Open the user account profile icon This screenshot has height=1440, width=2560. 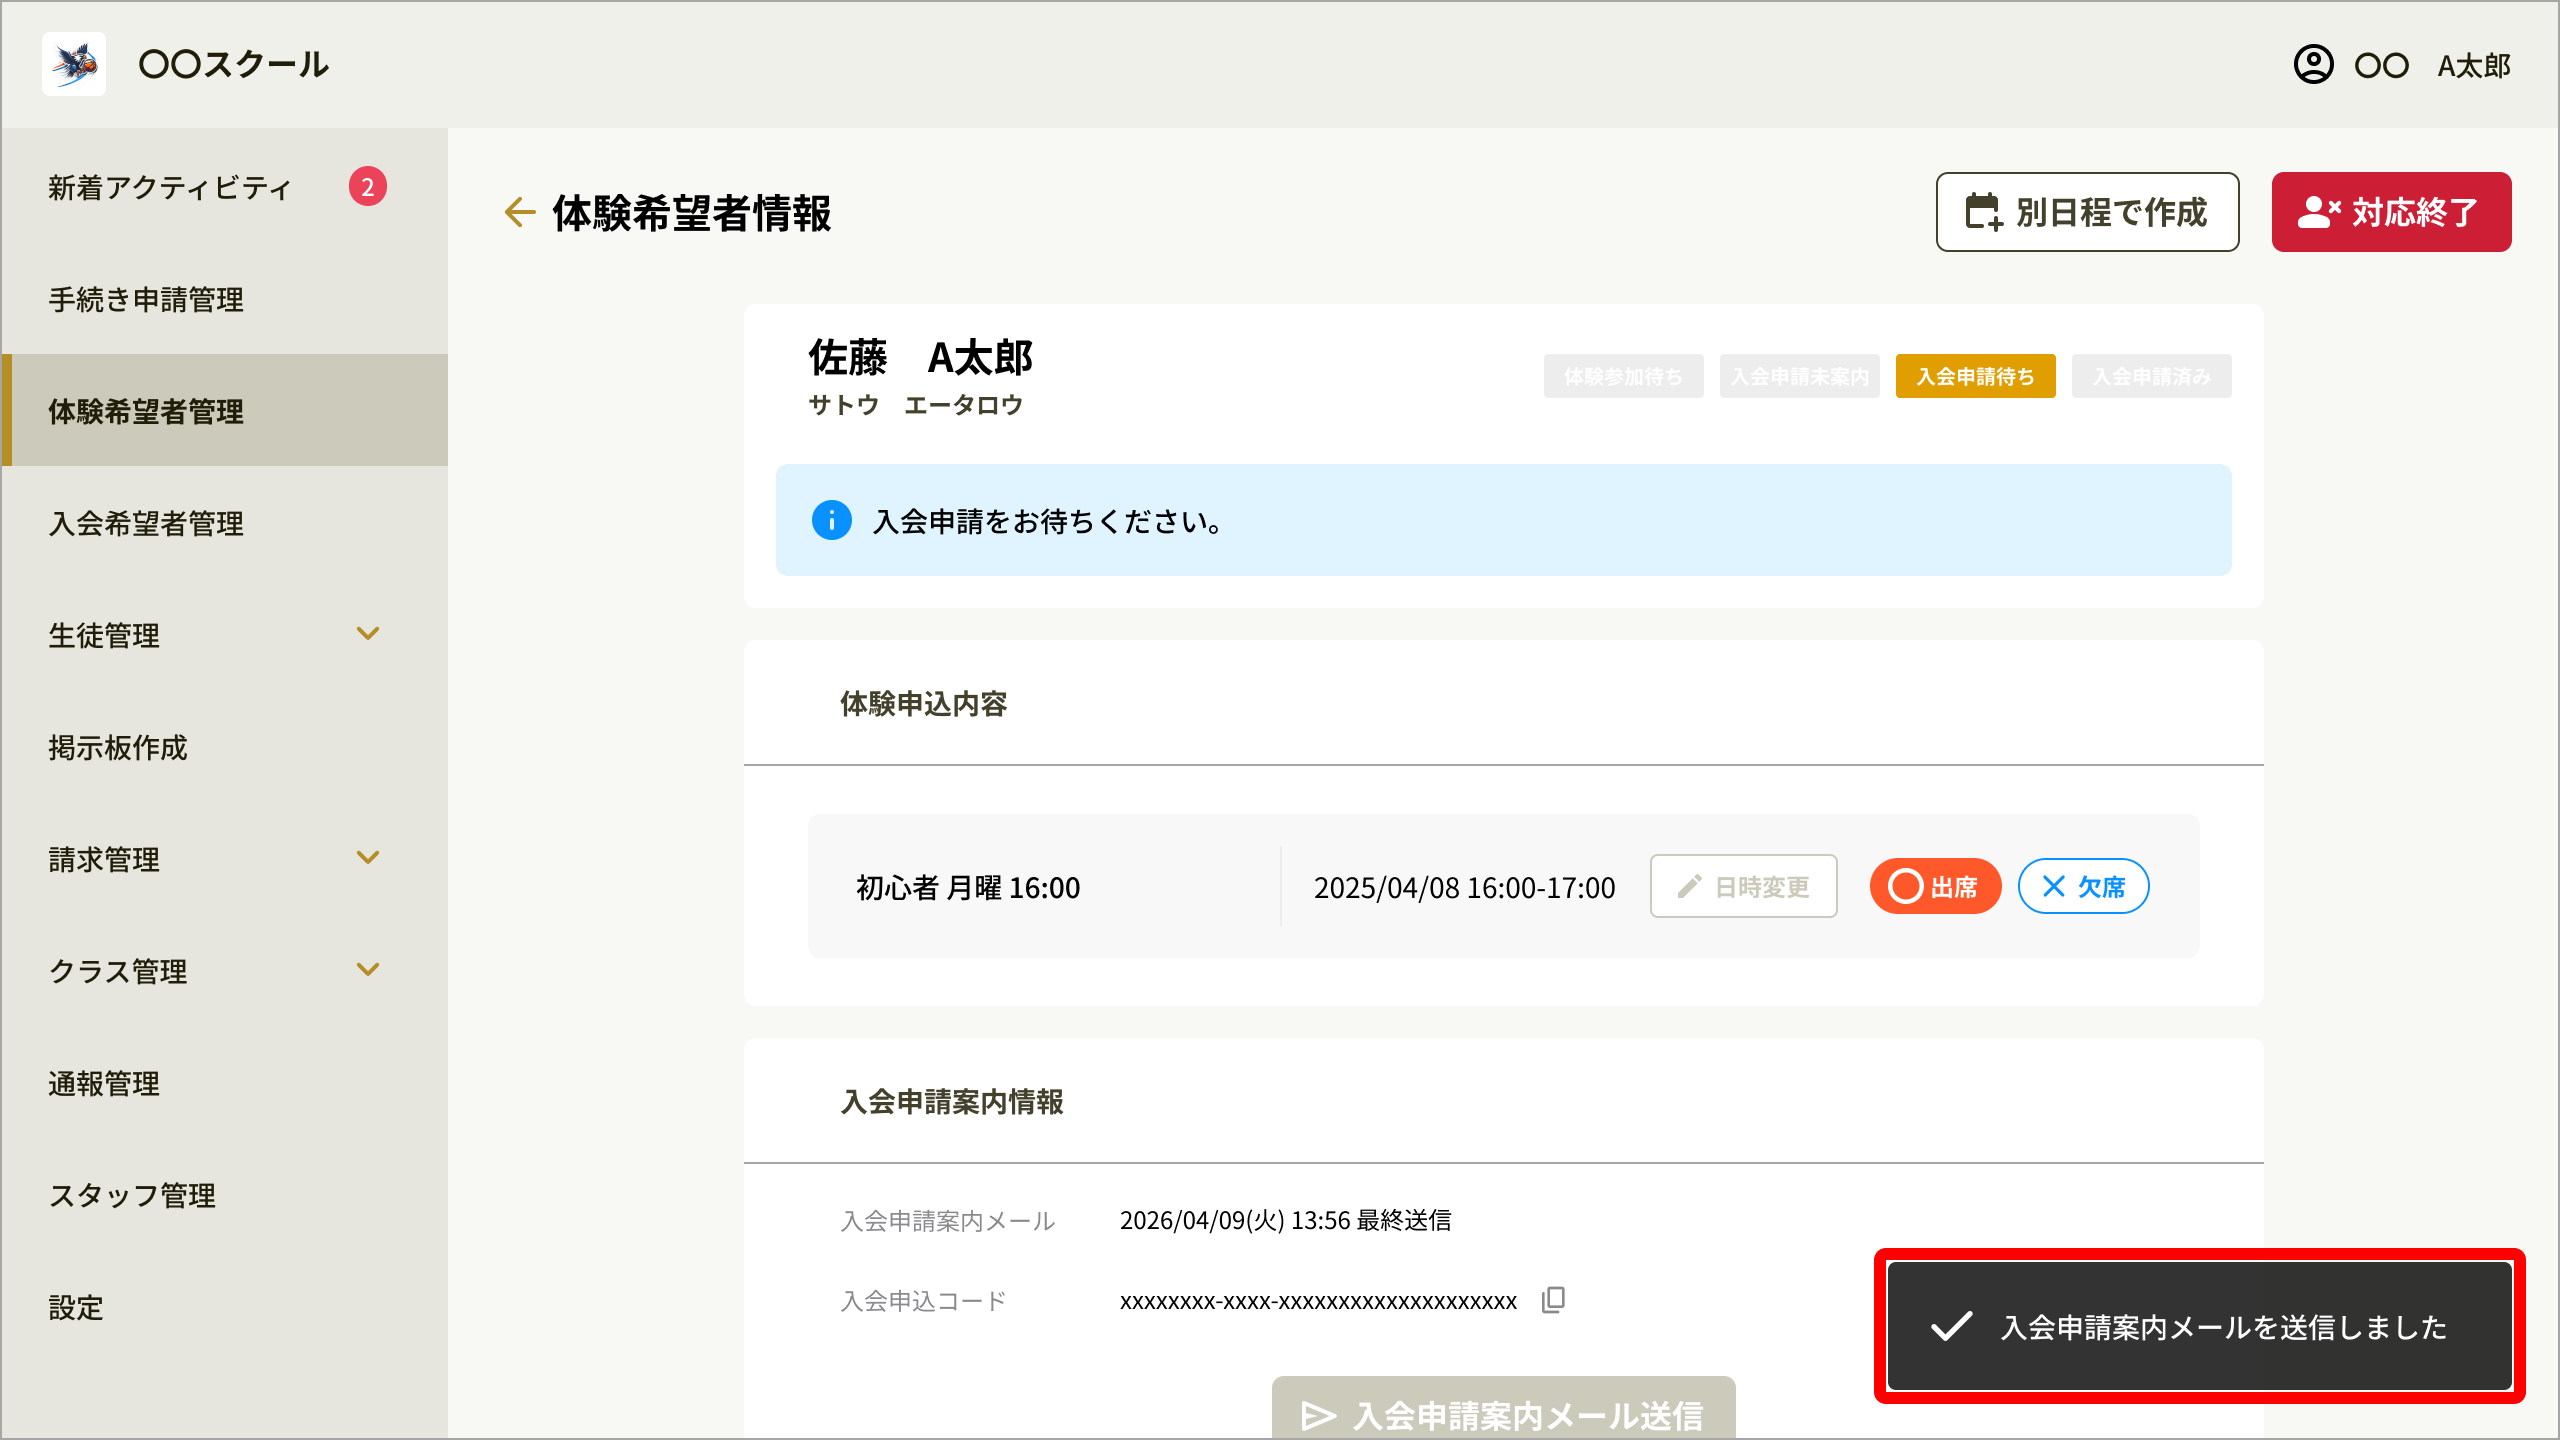click(x=2313, y=65)
